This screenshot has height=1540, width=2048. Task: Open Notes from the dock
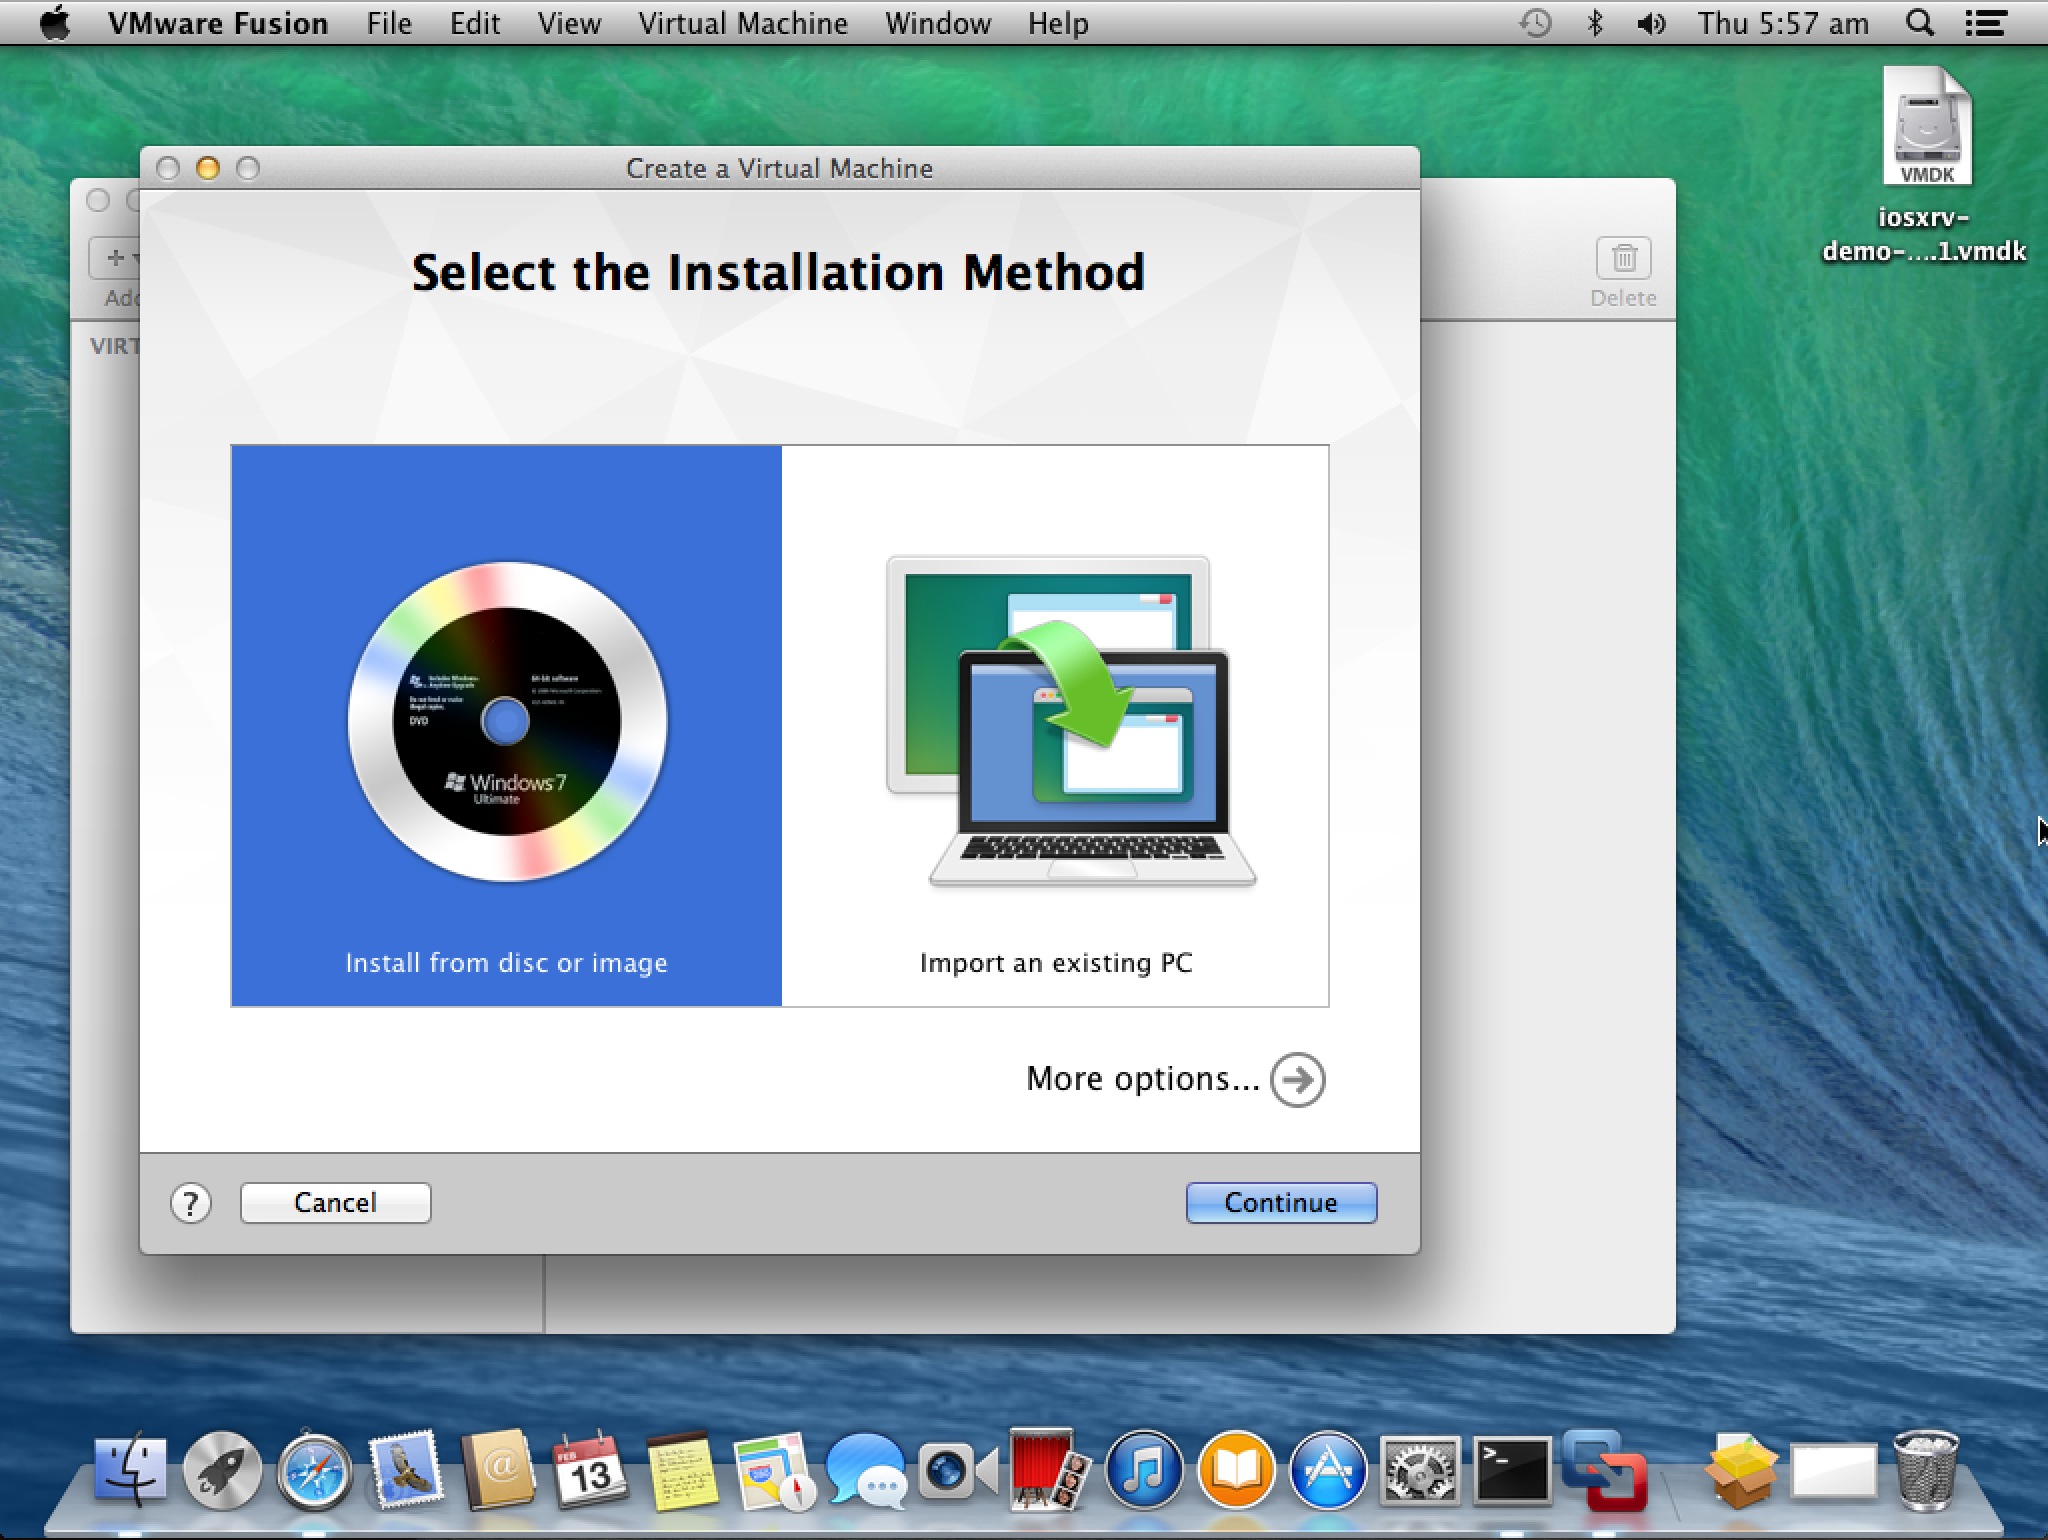[x=682, y=1473]
